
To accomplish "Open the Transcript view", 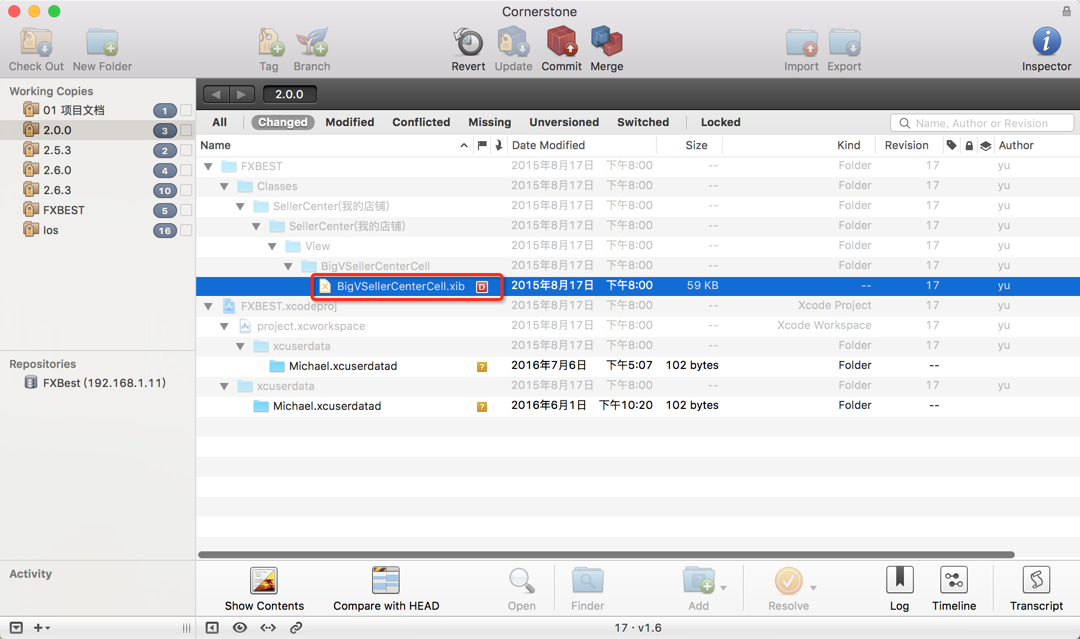I will point(1037,580).
